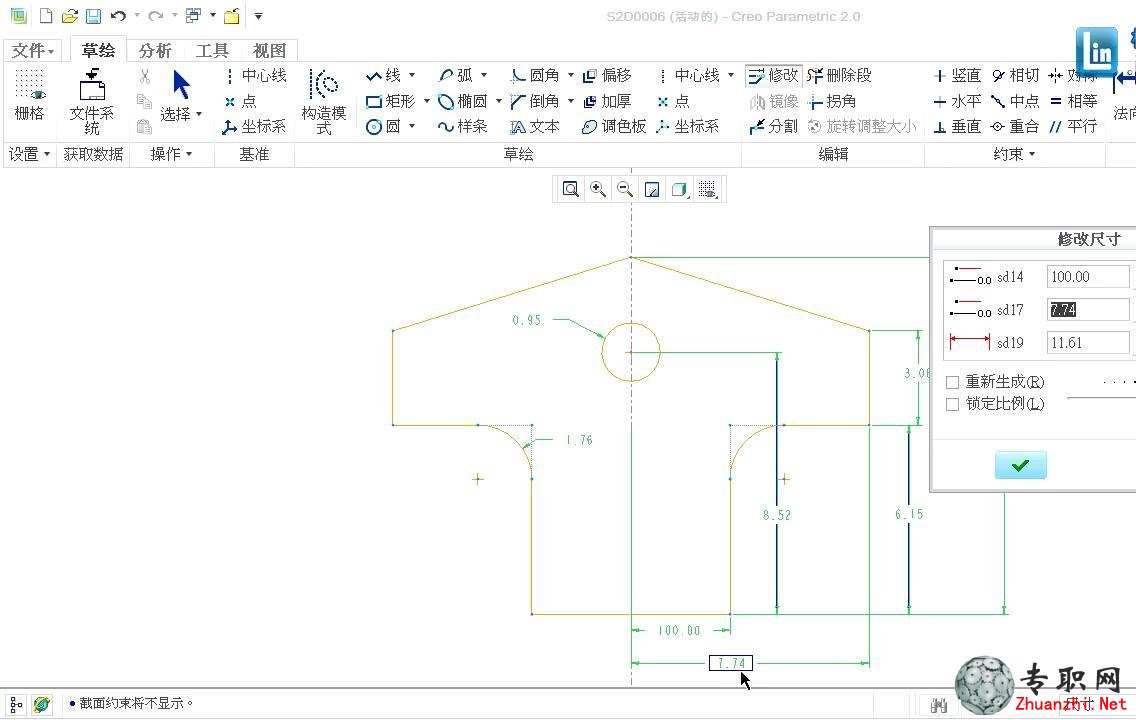Apply the 平行 parallel constraint
Screen dimensions: 1136x720
coord(1074,127)
